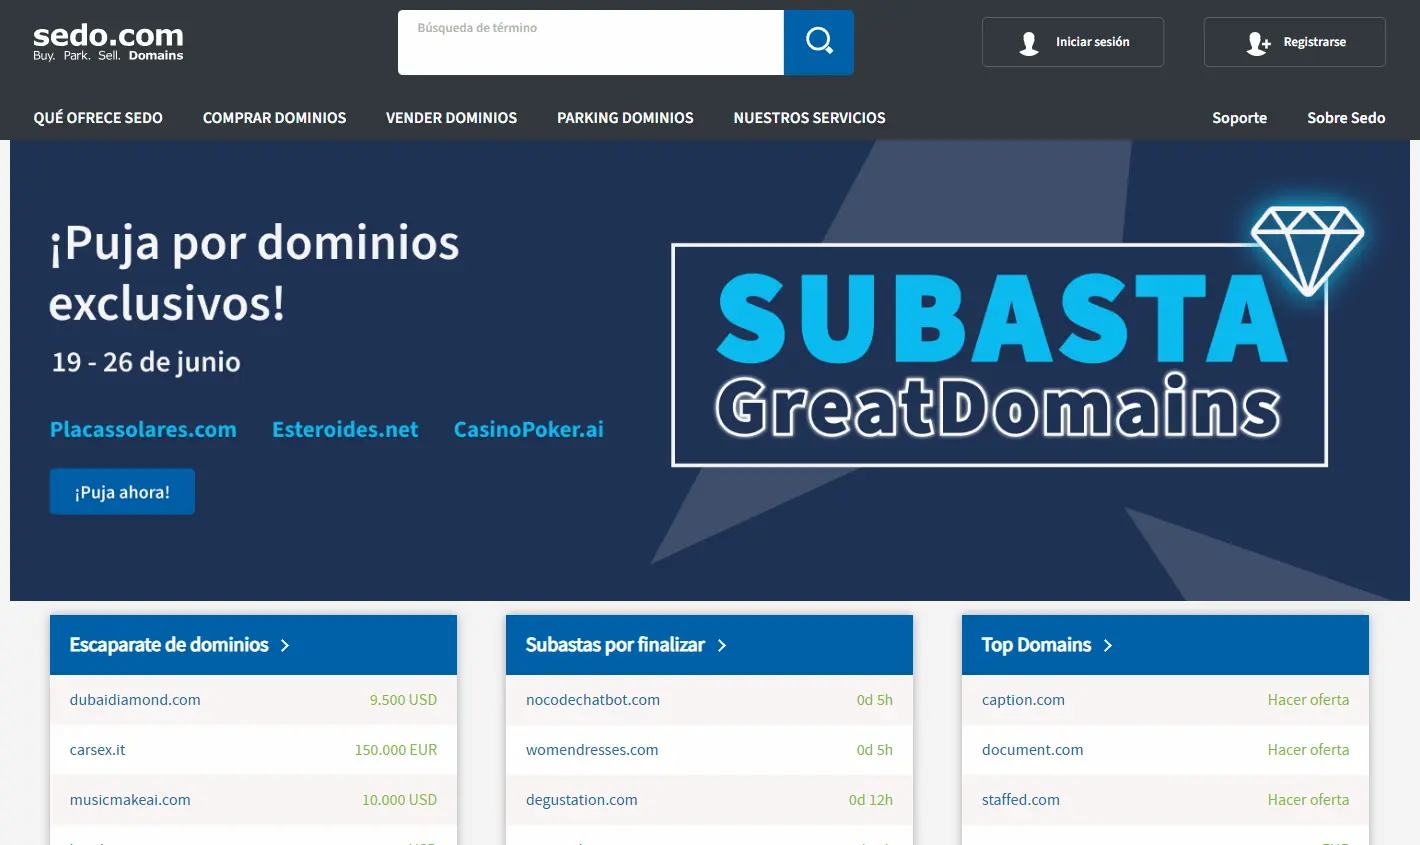Viewport: 1420px width, 845px height.
Task: Click the Iniciar sesión button
Action: pos(1073,42)
